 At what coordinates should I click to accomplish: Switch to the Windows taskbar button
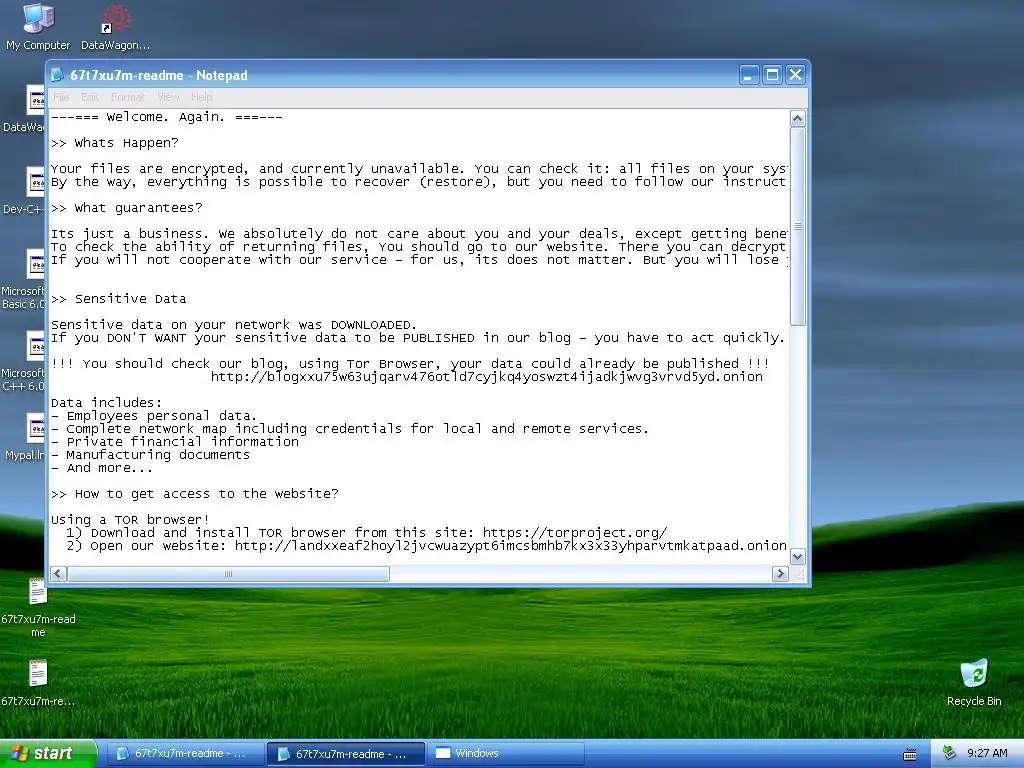[x=506, y=754]
